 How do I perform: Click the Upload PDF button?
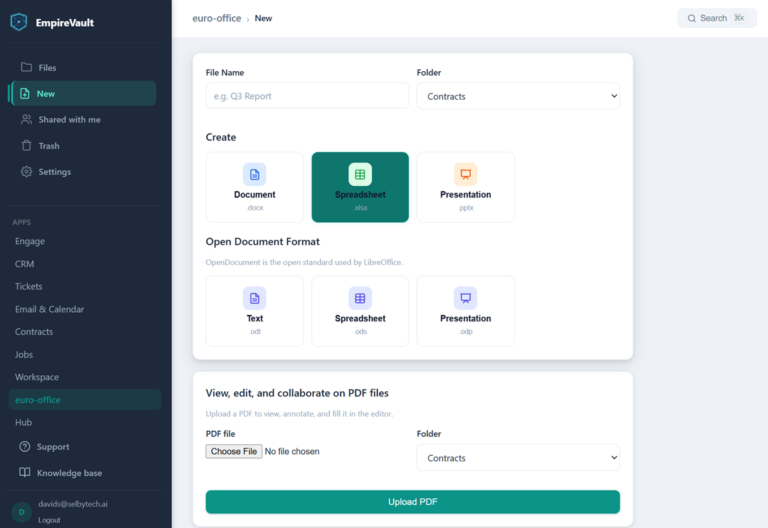tap(412, 502)
